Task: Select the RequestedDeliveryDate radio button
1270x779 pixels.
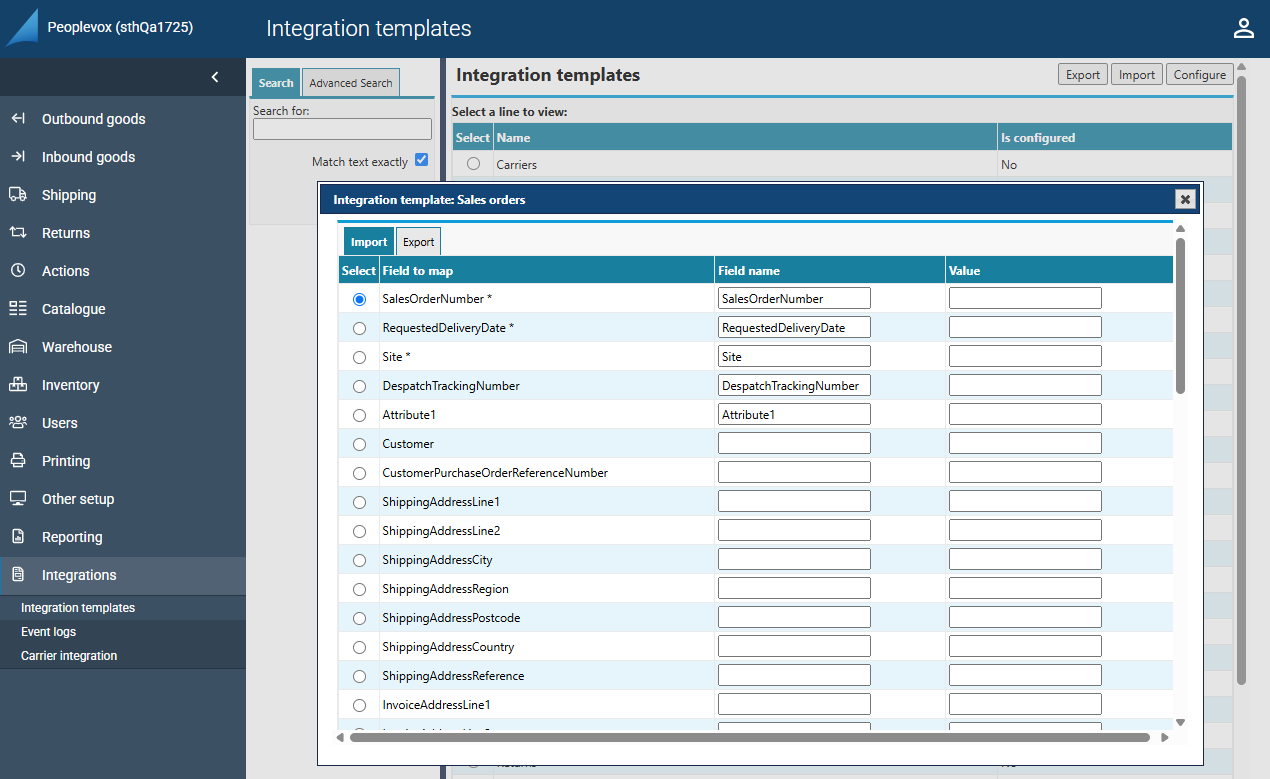Action: click(x=359, y=328)
